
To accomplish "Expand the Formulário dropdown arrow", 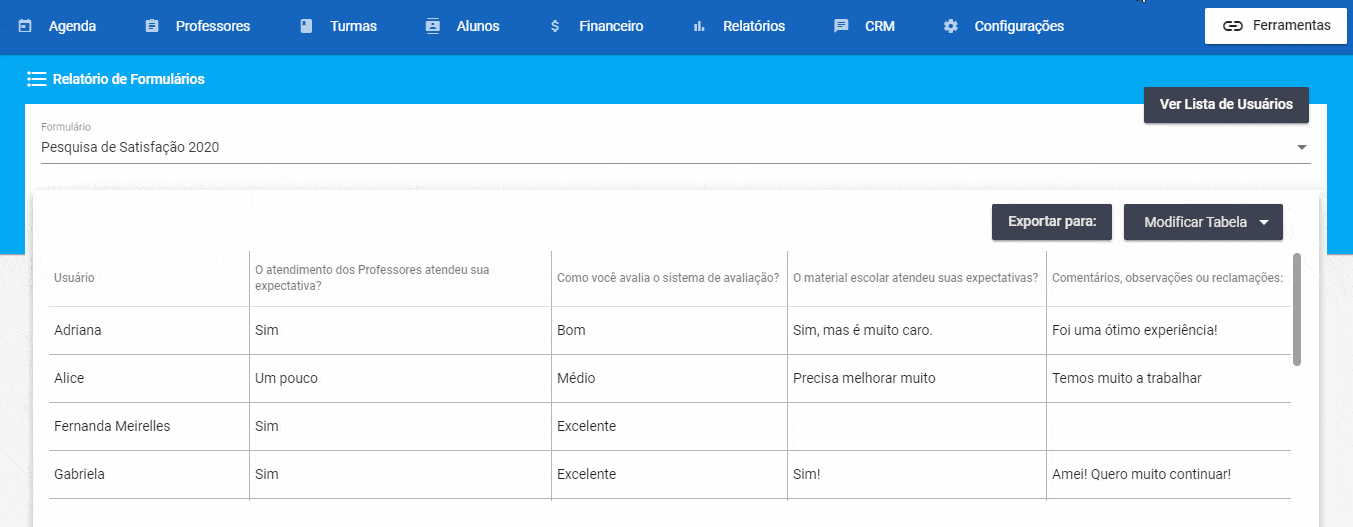I will click(x=1302, y=147).
